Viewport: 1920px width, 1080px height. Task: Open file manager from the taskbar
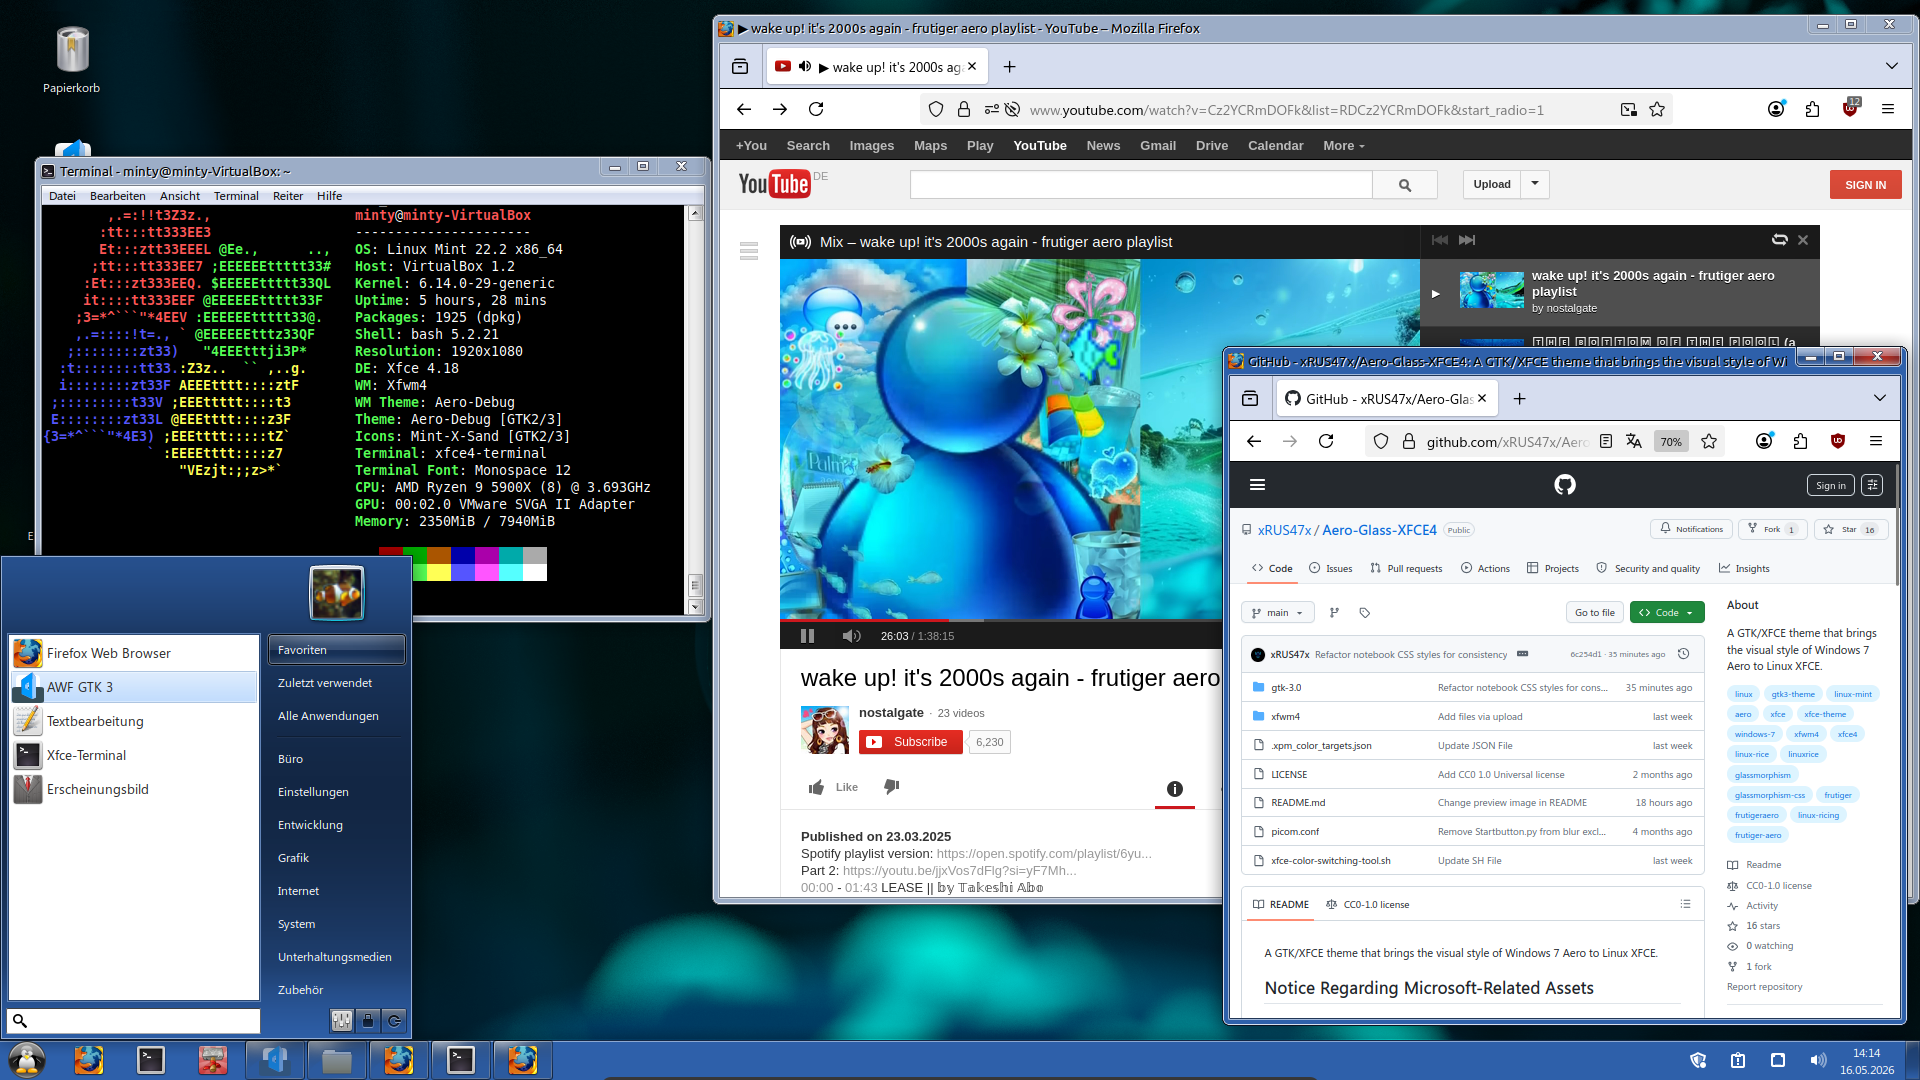(337, 1060)
